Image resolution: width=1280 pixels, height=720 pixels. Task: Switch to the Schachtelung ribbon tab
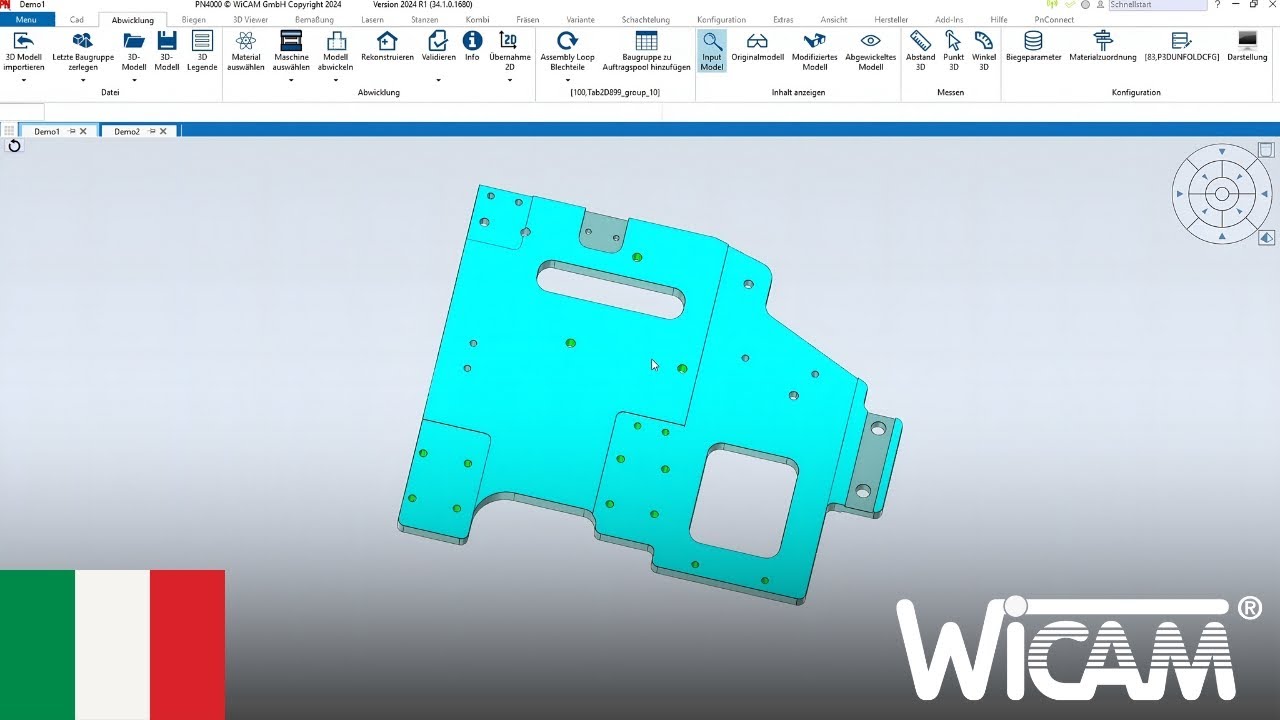[645, 20]
